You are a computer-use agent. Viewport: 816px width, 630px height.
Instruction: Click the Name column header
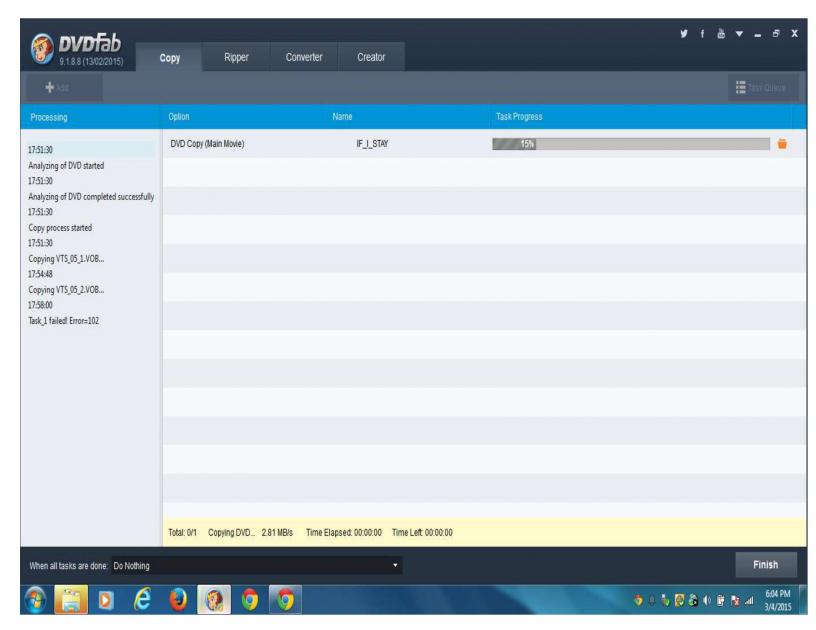(x=342, y=117)
